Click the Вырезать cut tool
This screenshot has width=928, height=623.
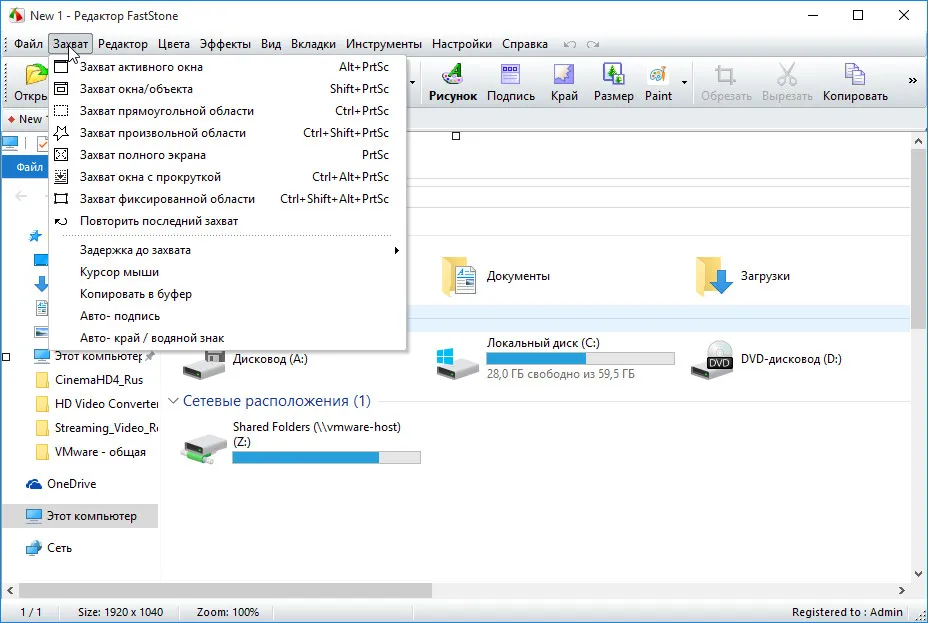pyautogui.click(x=787, y=82)
